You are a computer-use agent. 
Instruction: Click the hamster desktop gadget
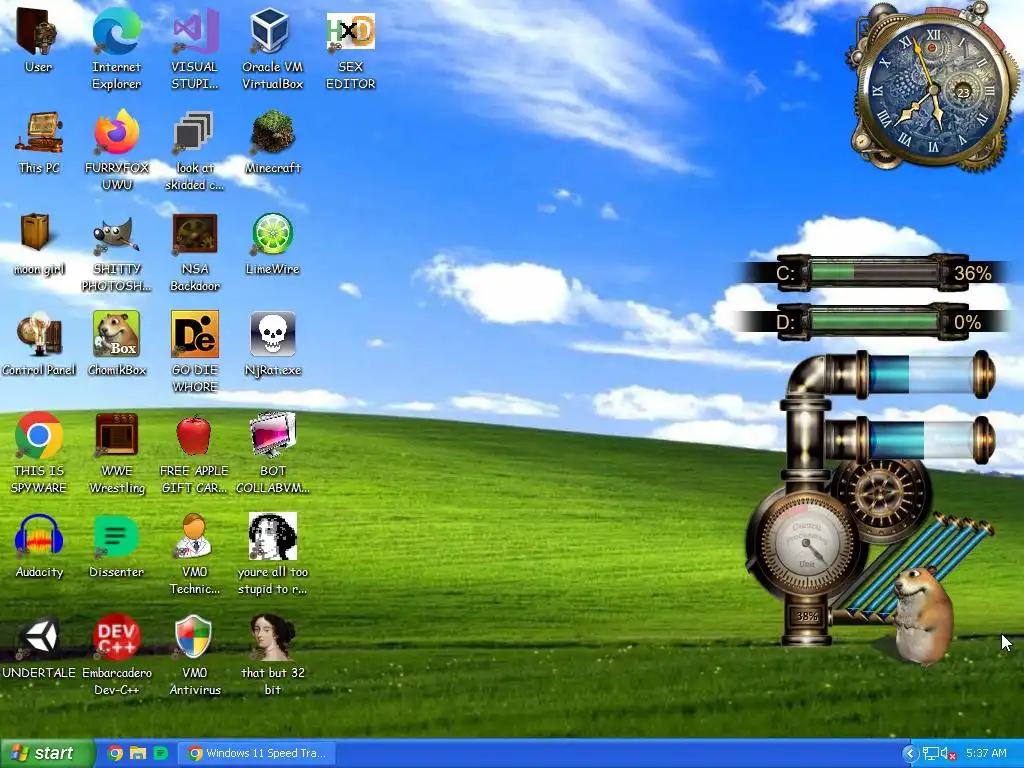coord(922,615)
